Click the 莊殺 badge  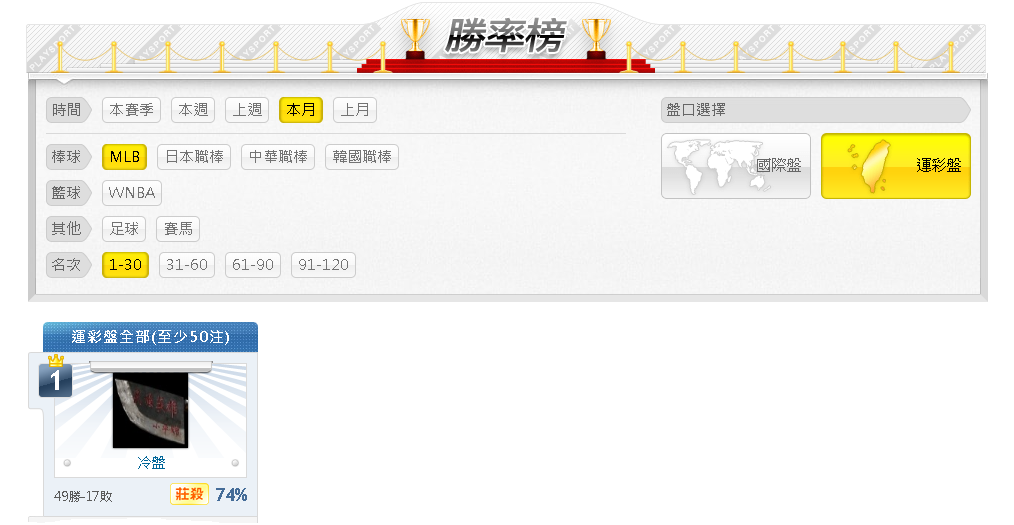[189, 495]
